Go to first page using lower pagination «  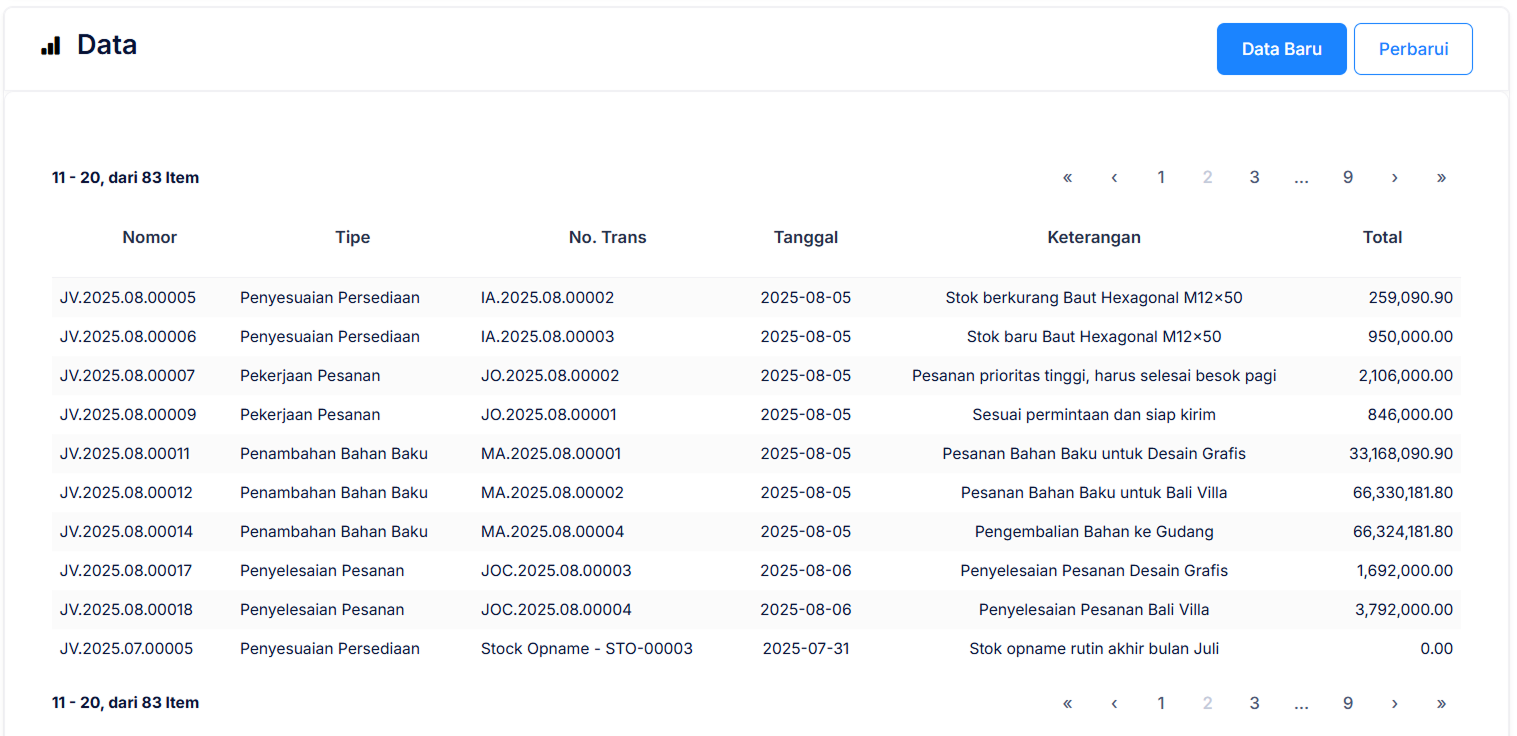tap(1067, 703)
